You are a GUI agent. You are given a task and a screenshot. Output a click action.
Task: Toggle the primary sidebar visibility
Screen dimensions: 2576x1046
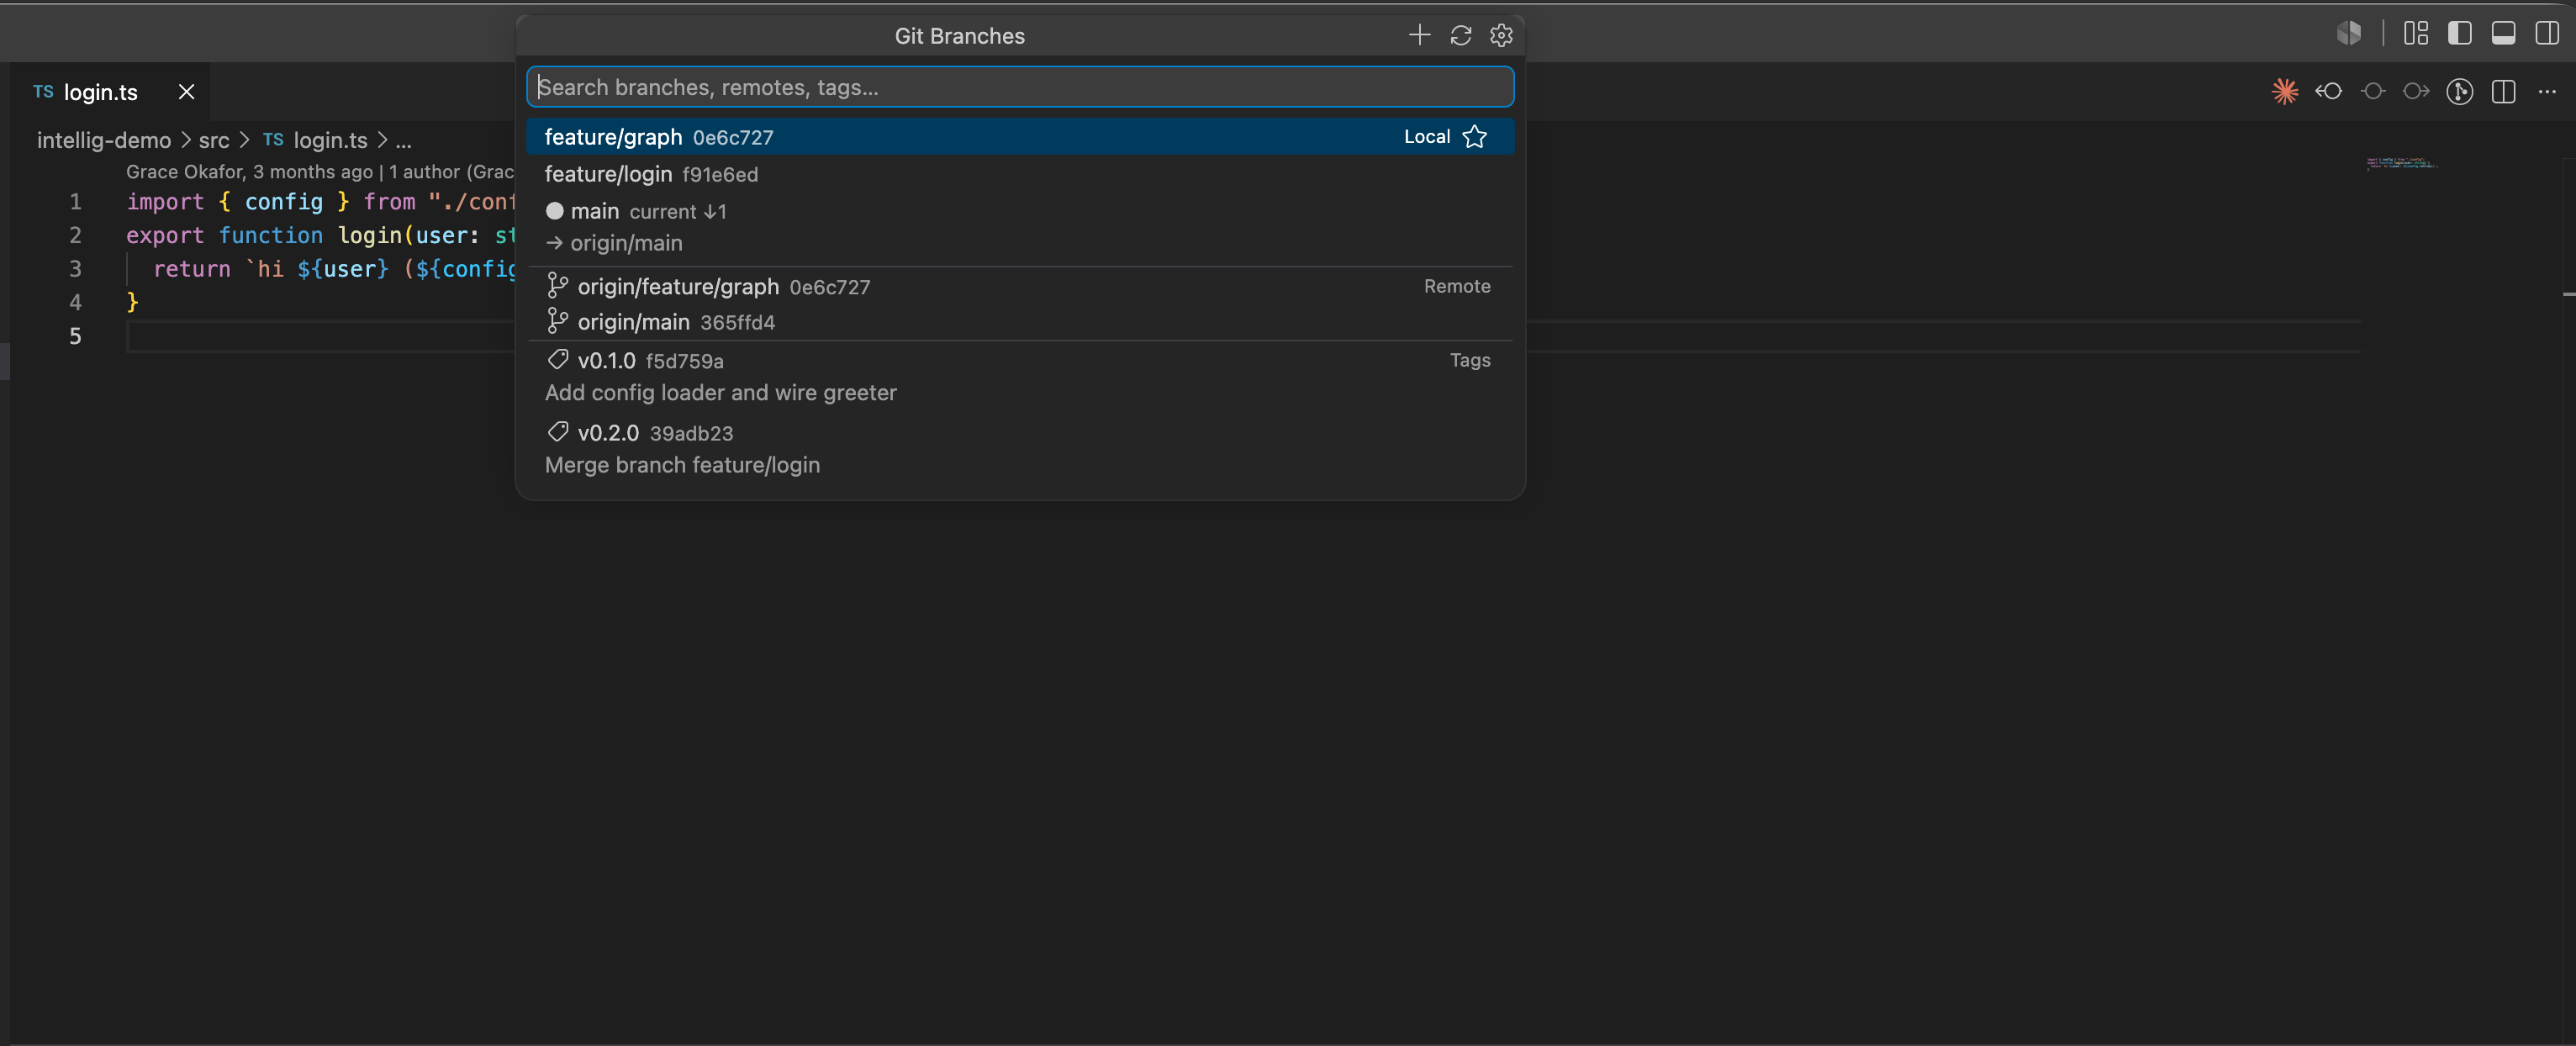2460,33
